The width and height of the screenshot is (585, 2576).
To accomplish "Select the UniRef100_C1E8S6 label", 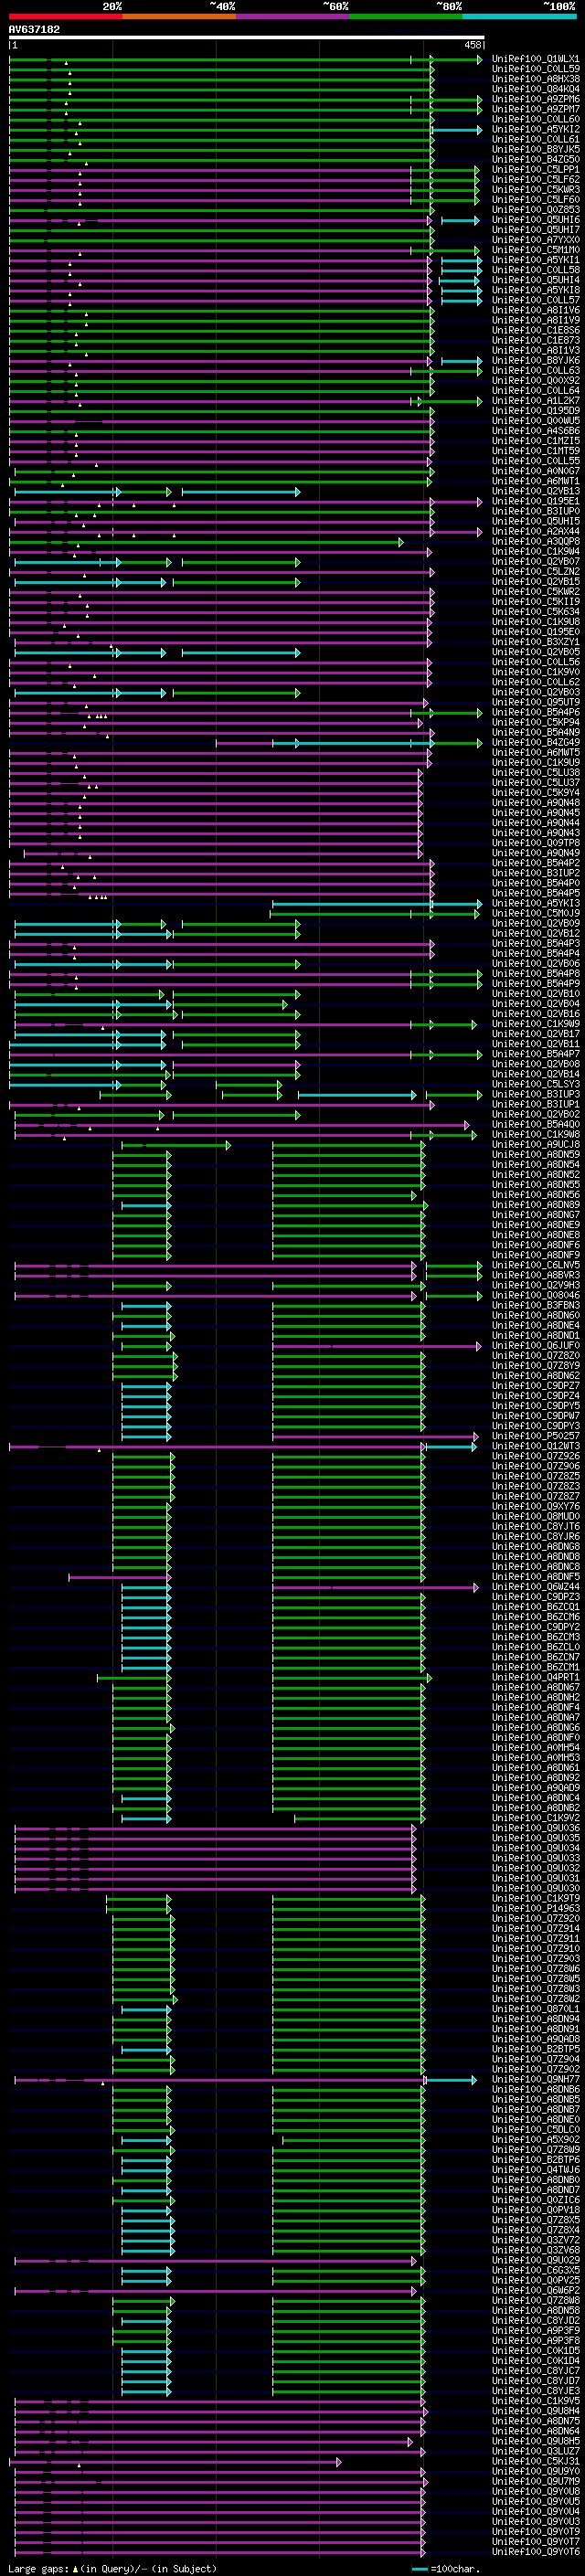I will pos(536,330).
